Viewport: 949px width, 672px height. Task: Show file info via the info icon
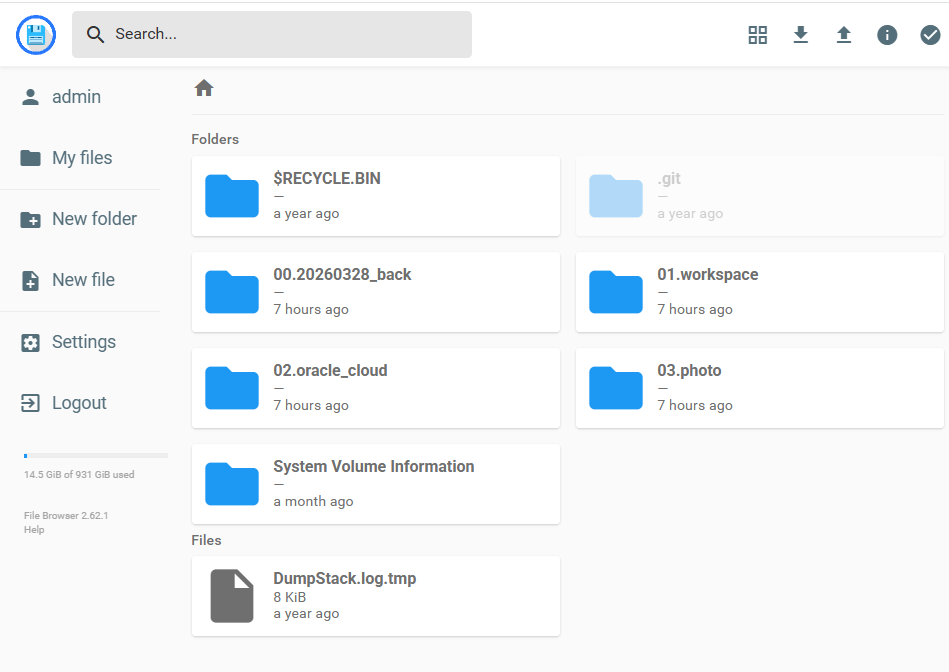(887, 34)
